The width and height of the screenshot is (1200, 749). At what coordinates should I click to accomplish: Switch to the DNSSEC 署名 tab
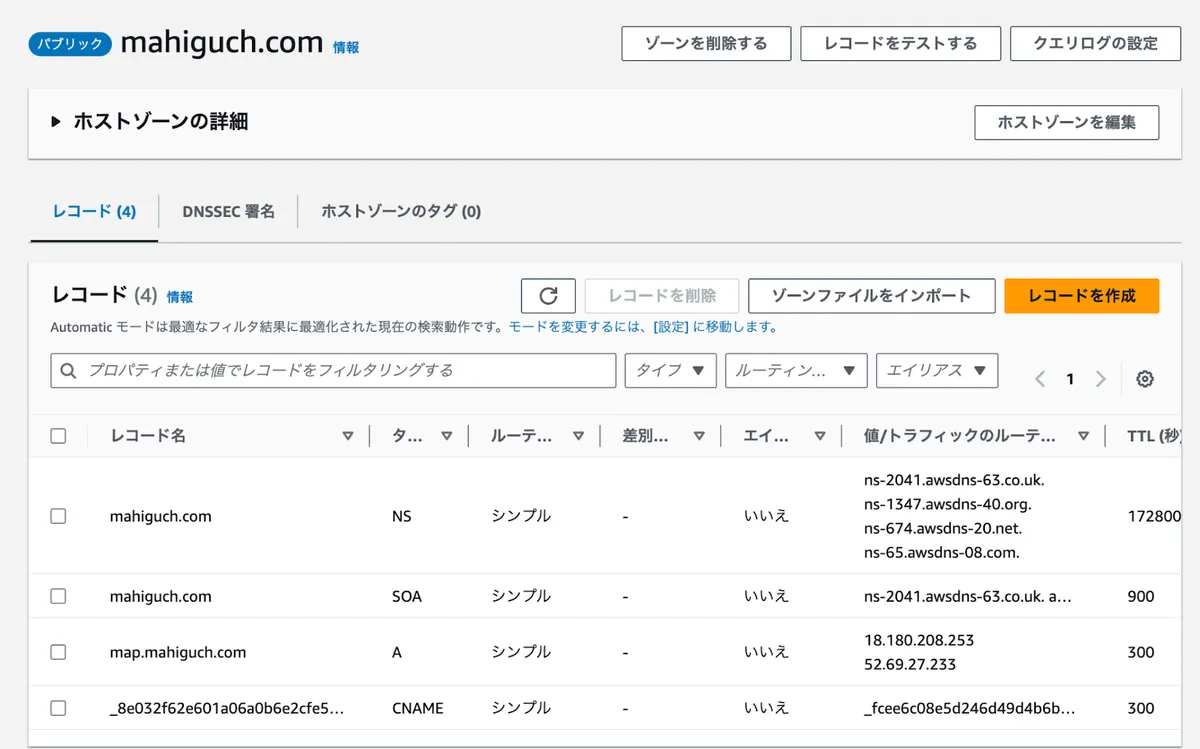pos(228,211)
